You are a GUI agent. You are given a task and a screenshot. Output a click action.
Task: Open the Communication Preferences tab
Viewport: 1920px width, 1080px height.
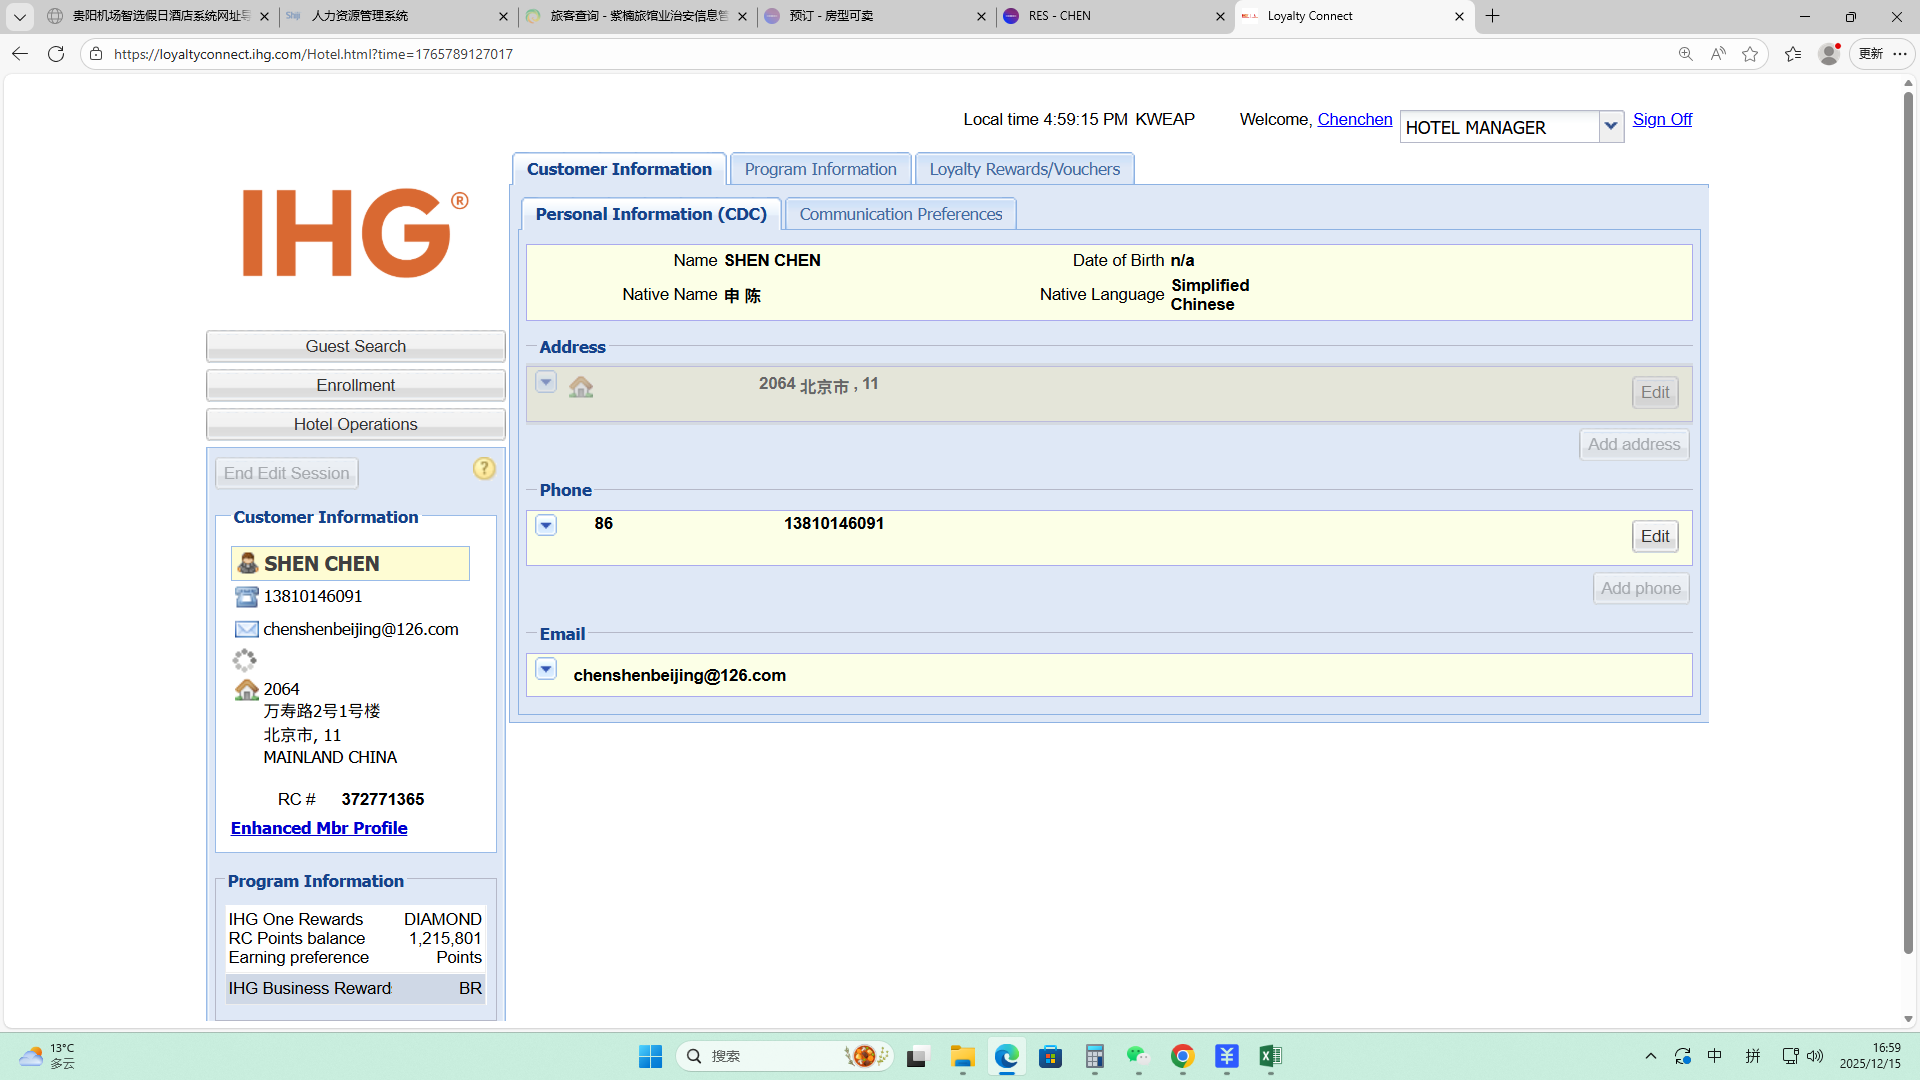[900, 214]
